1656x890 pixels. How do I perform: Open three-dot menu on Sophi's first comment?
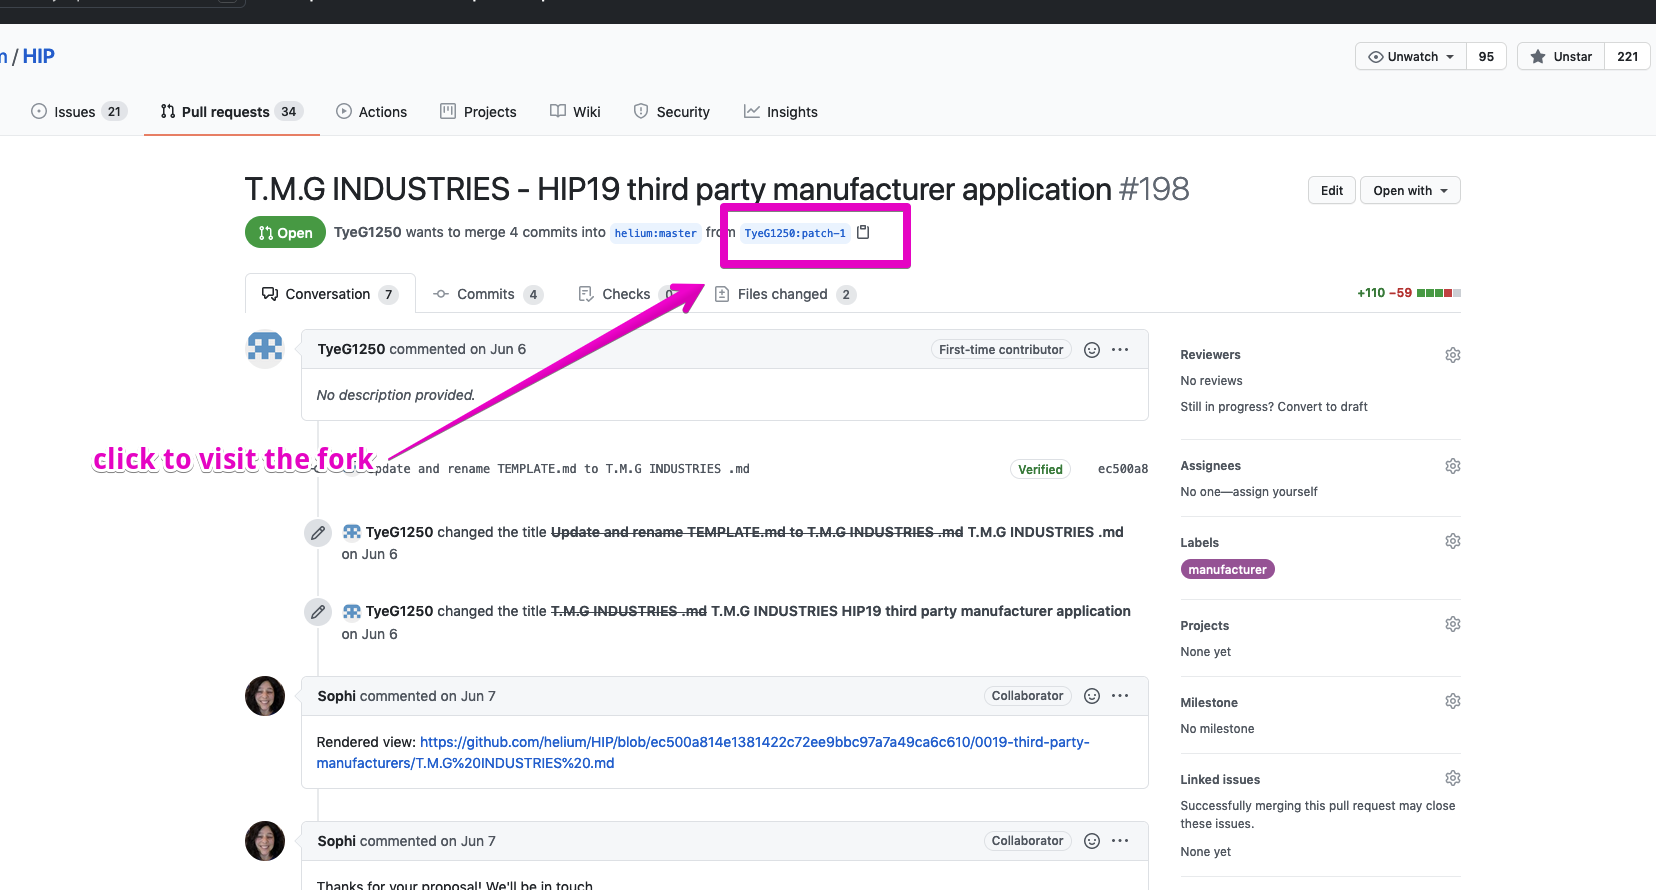[x=1120, y=696]
